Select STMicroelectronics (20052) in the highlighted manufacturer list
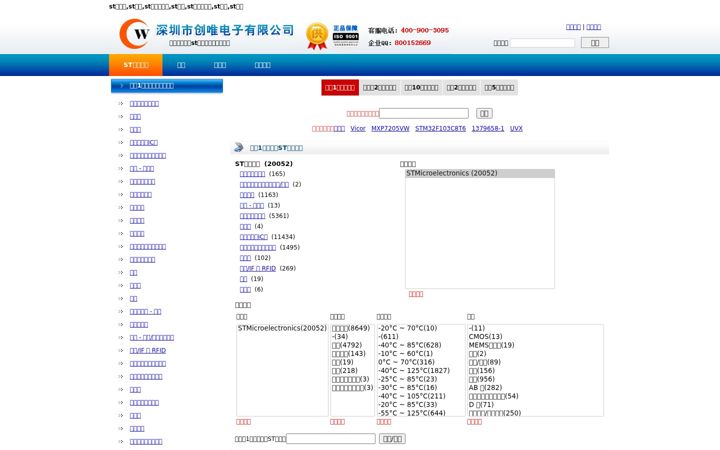The image size is (720, 450). pos(479,173)
